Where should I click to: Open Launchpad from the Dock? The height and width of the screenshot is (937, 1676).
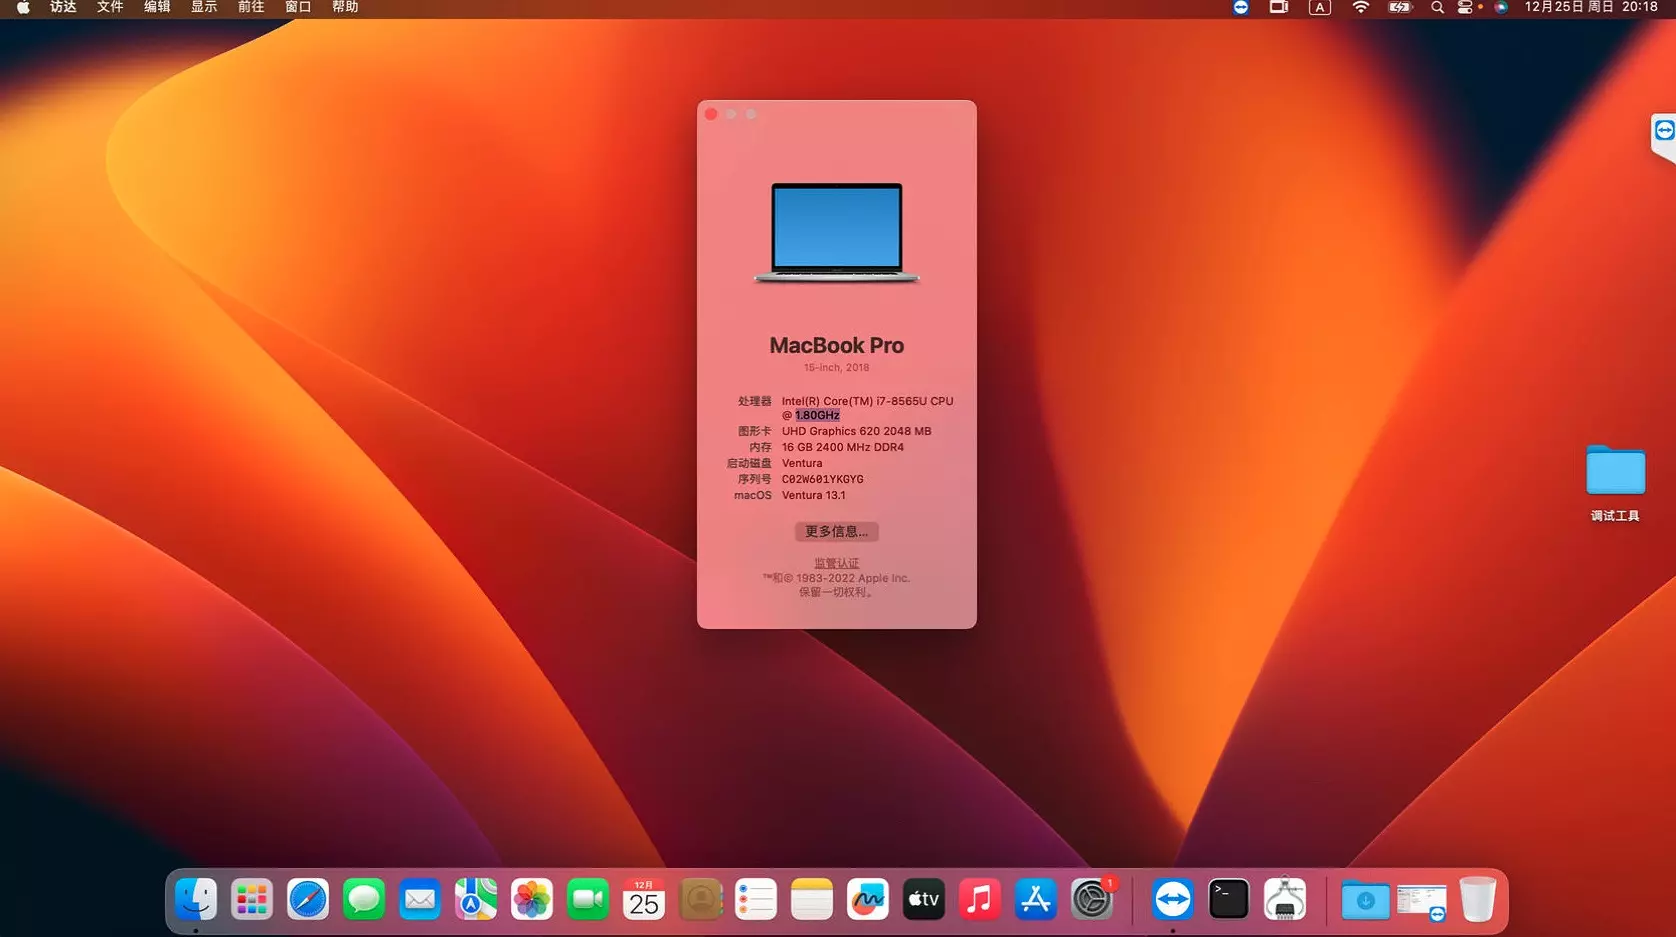click(252, 899)
